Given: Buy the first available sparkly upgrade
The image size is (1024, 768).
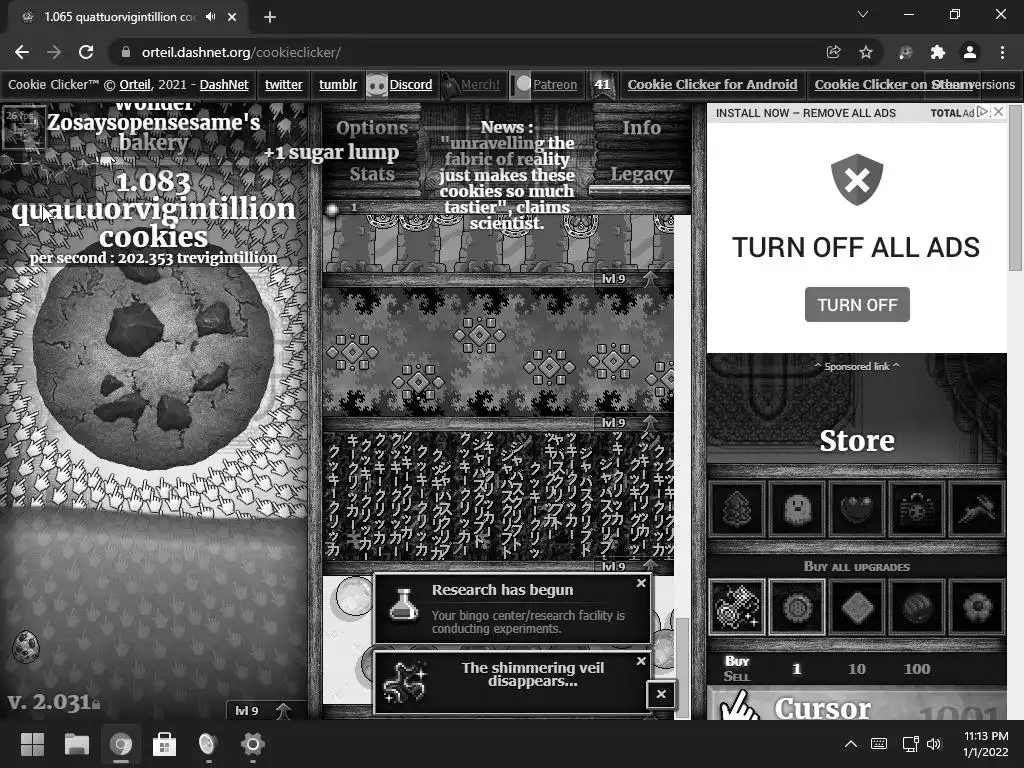Looking at the screenshot, I should click(737, 607).
